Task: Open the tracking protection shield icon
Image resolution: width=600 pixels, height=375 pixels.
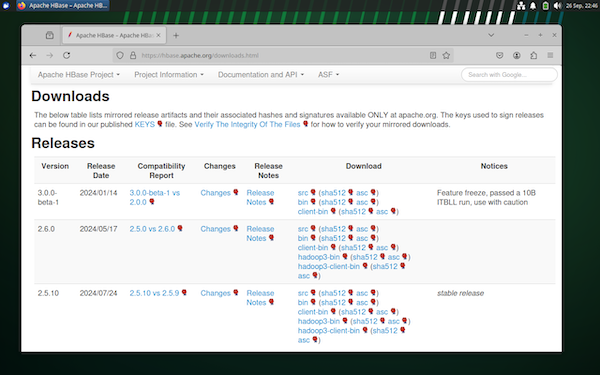Action: pyautogui.click(x=120, y=55)
